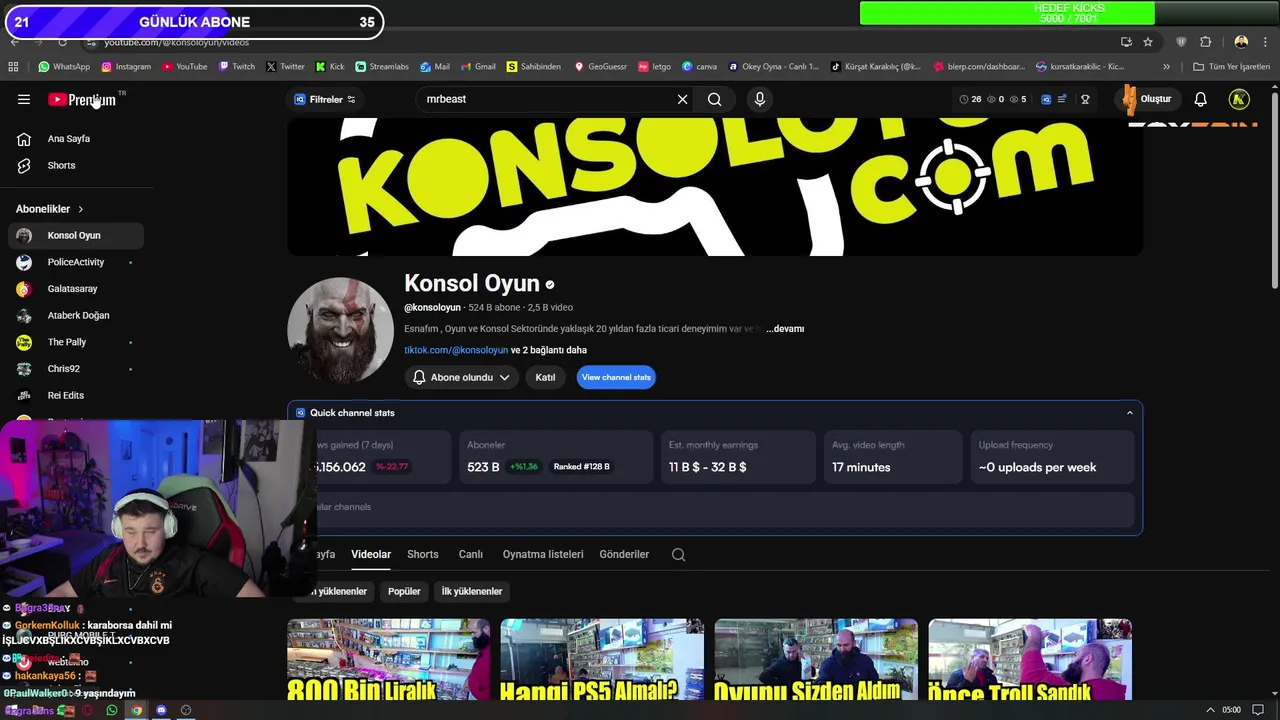
Task: Click View channel stats button
Action: click(x=616, y=377)
